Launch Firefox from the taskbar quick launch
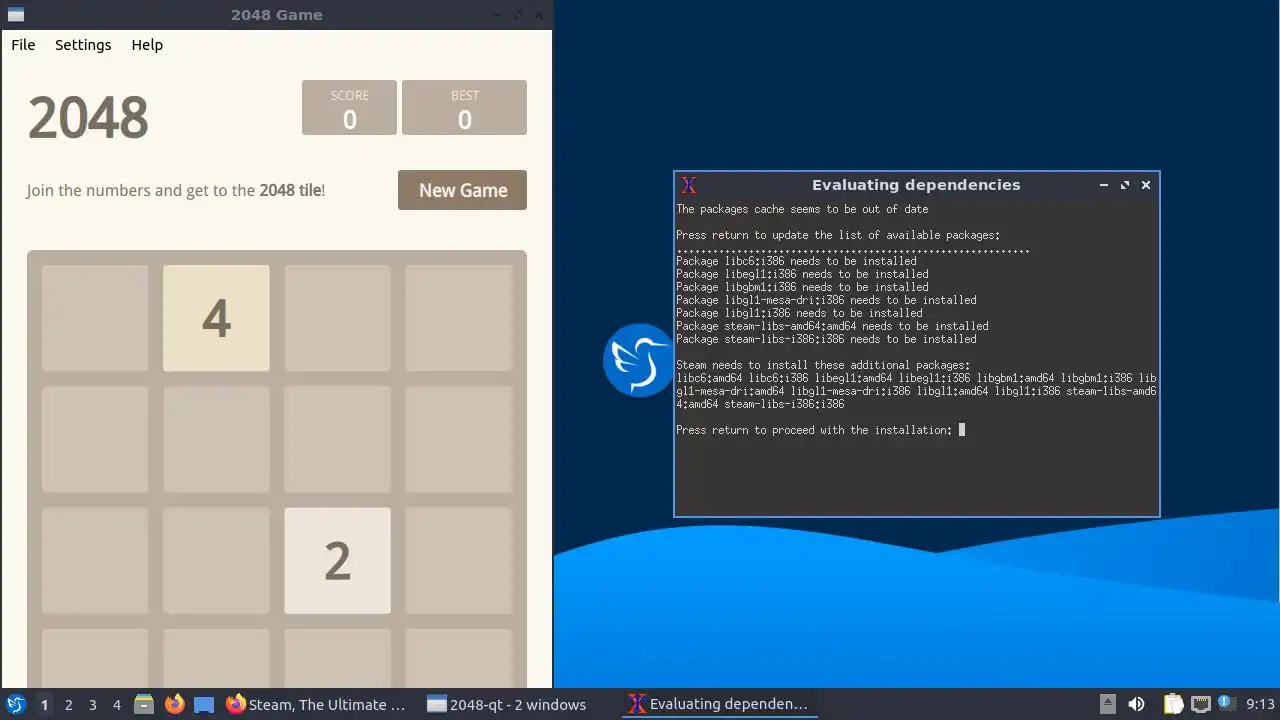This screenshot has height=720, width=1280. [x=174, y=705]
